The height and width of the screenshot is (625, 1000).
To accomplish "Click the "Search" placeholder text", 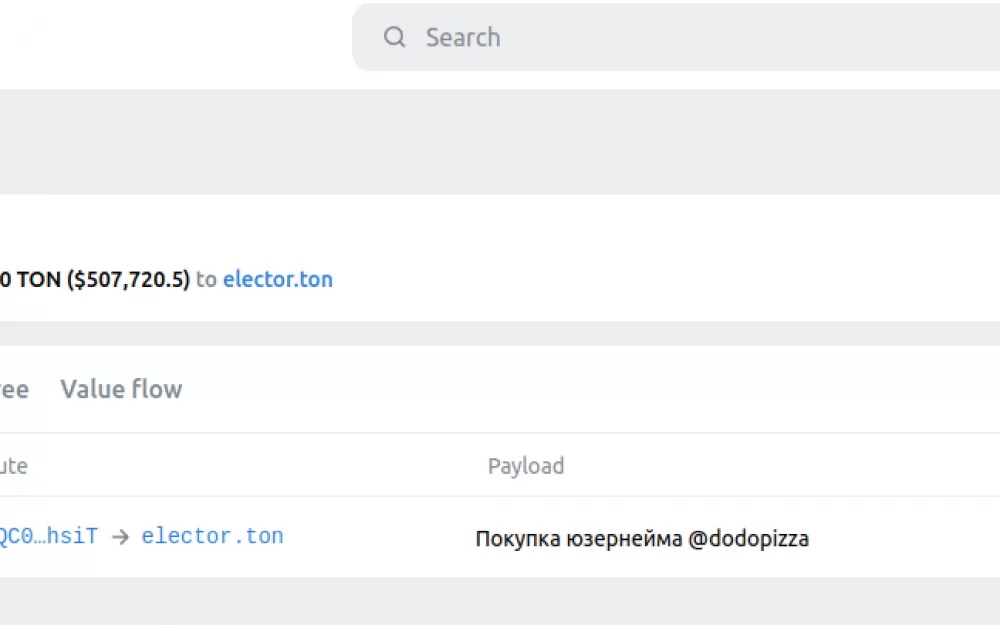I will coord(463,38).
